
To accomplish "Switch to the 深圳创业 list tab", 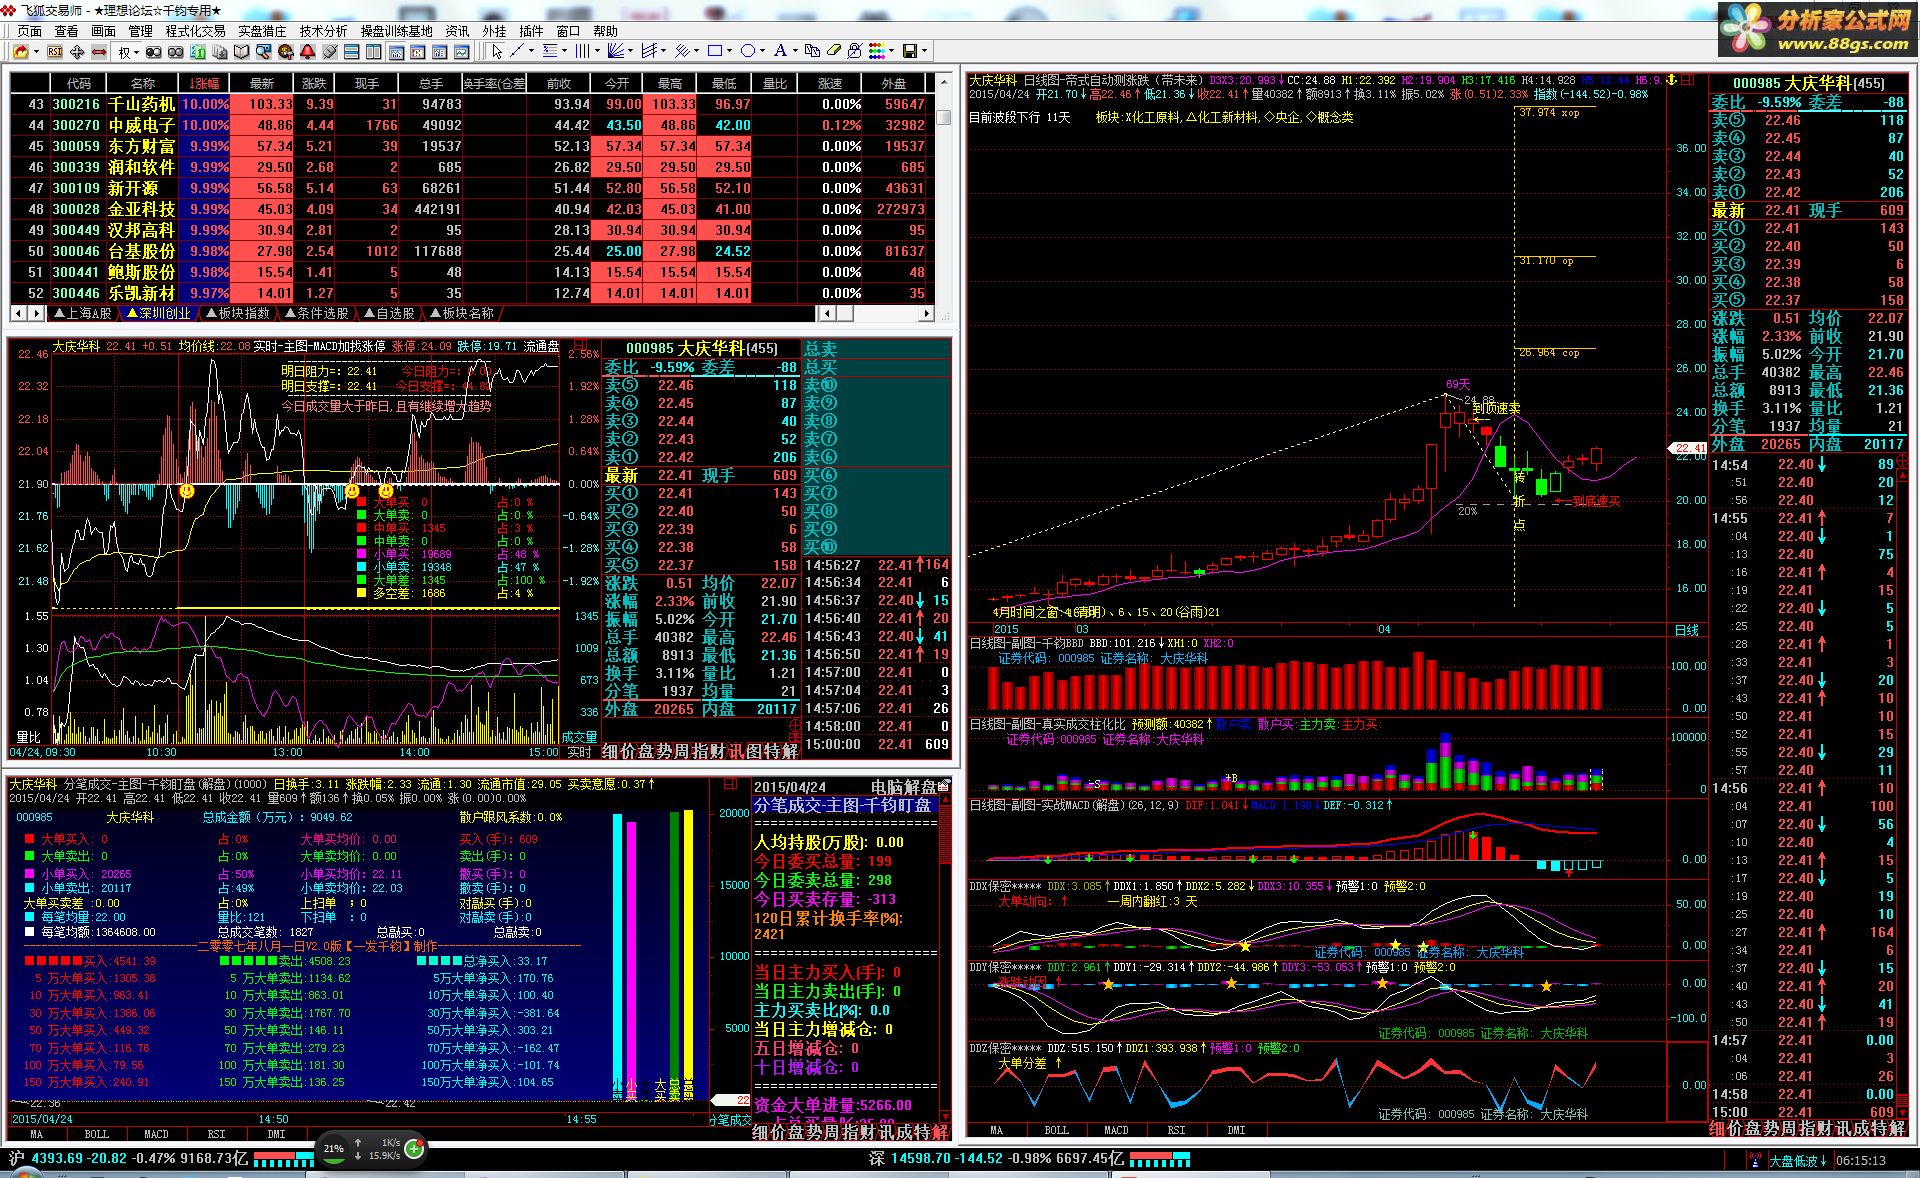I will 158,313.
